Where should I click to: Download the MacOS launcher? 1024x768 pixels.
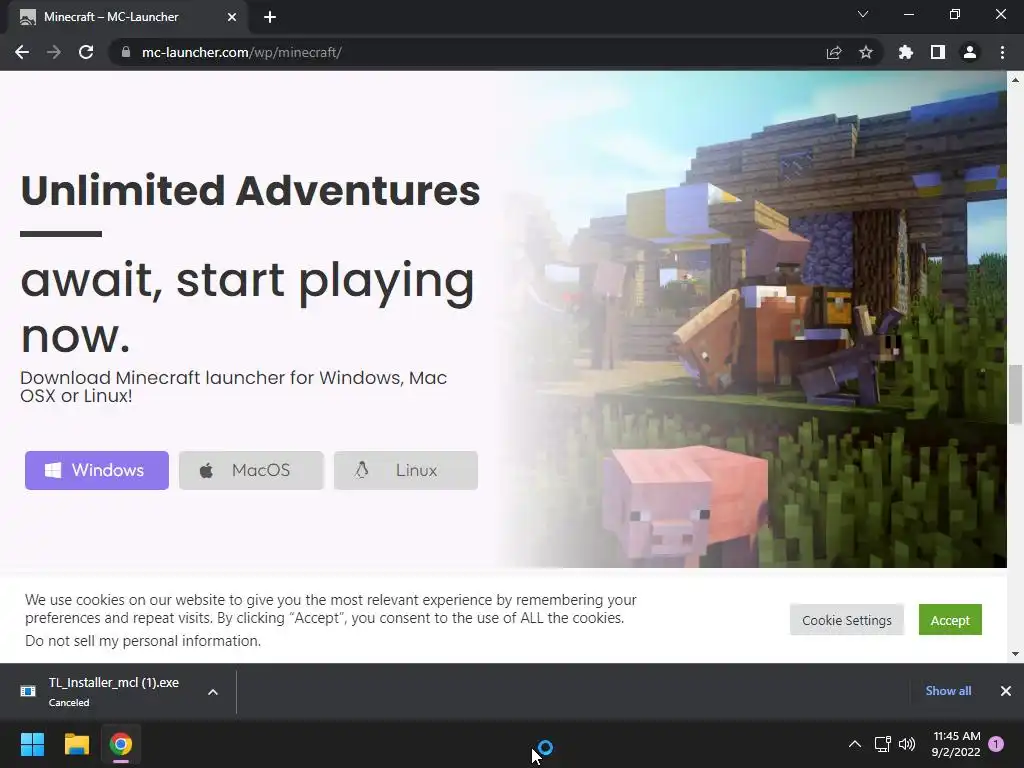(251, 470)
